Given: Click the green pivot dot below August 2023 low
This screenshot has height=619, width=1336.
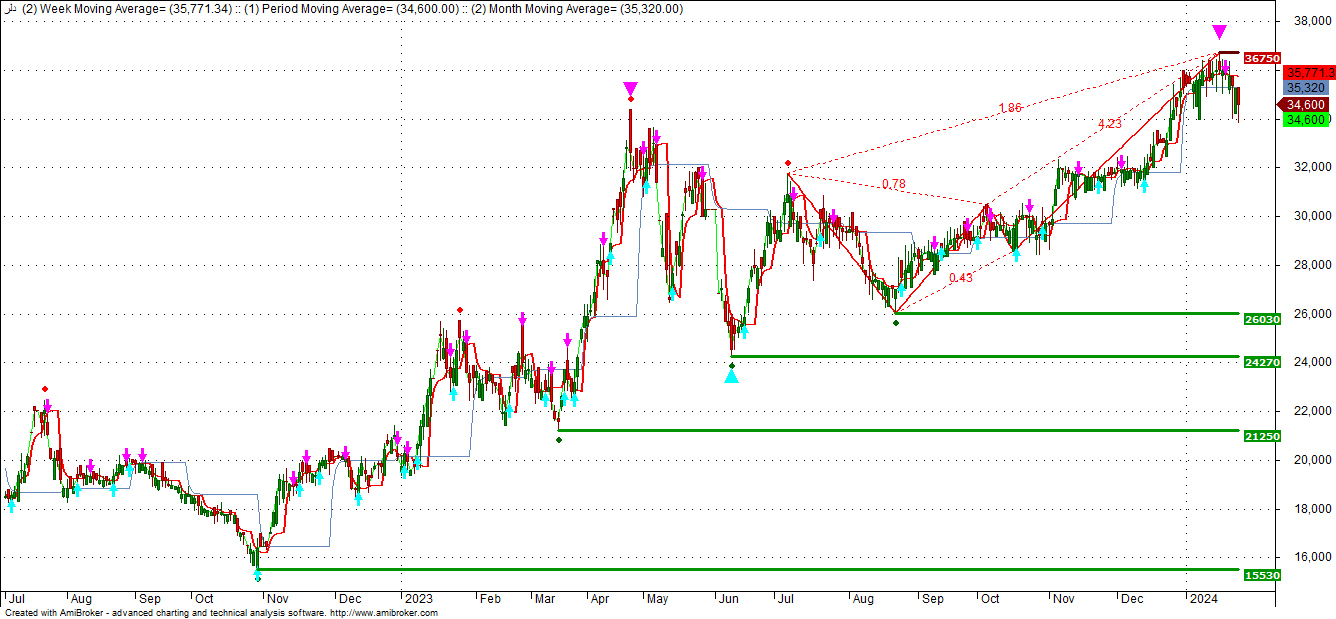Looking at the screenshot, I should (x=896, y=322).
